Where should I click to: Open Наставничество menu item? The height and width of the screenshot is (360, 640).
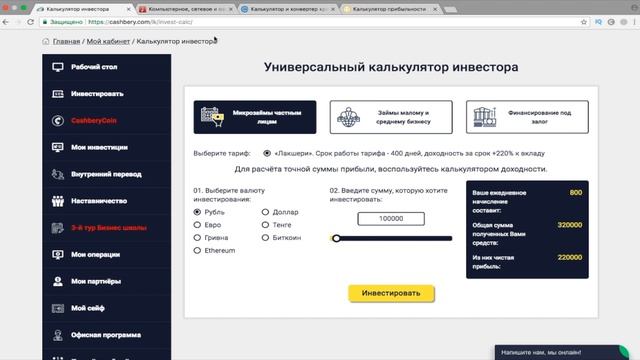click(x=107, y=201)
